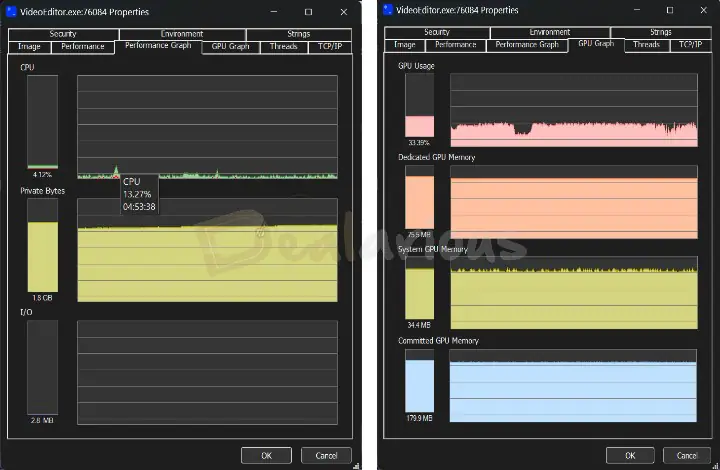Viewport: 720px width, 470px height.
Task: Click the Dedicated GPU Memory bar gauge
Action: point(419,197)
